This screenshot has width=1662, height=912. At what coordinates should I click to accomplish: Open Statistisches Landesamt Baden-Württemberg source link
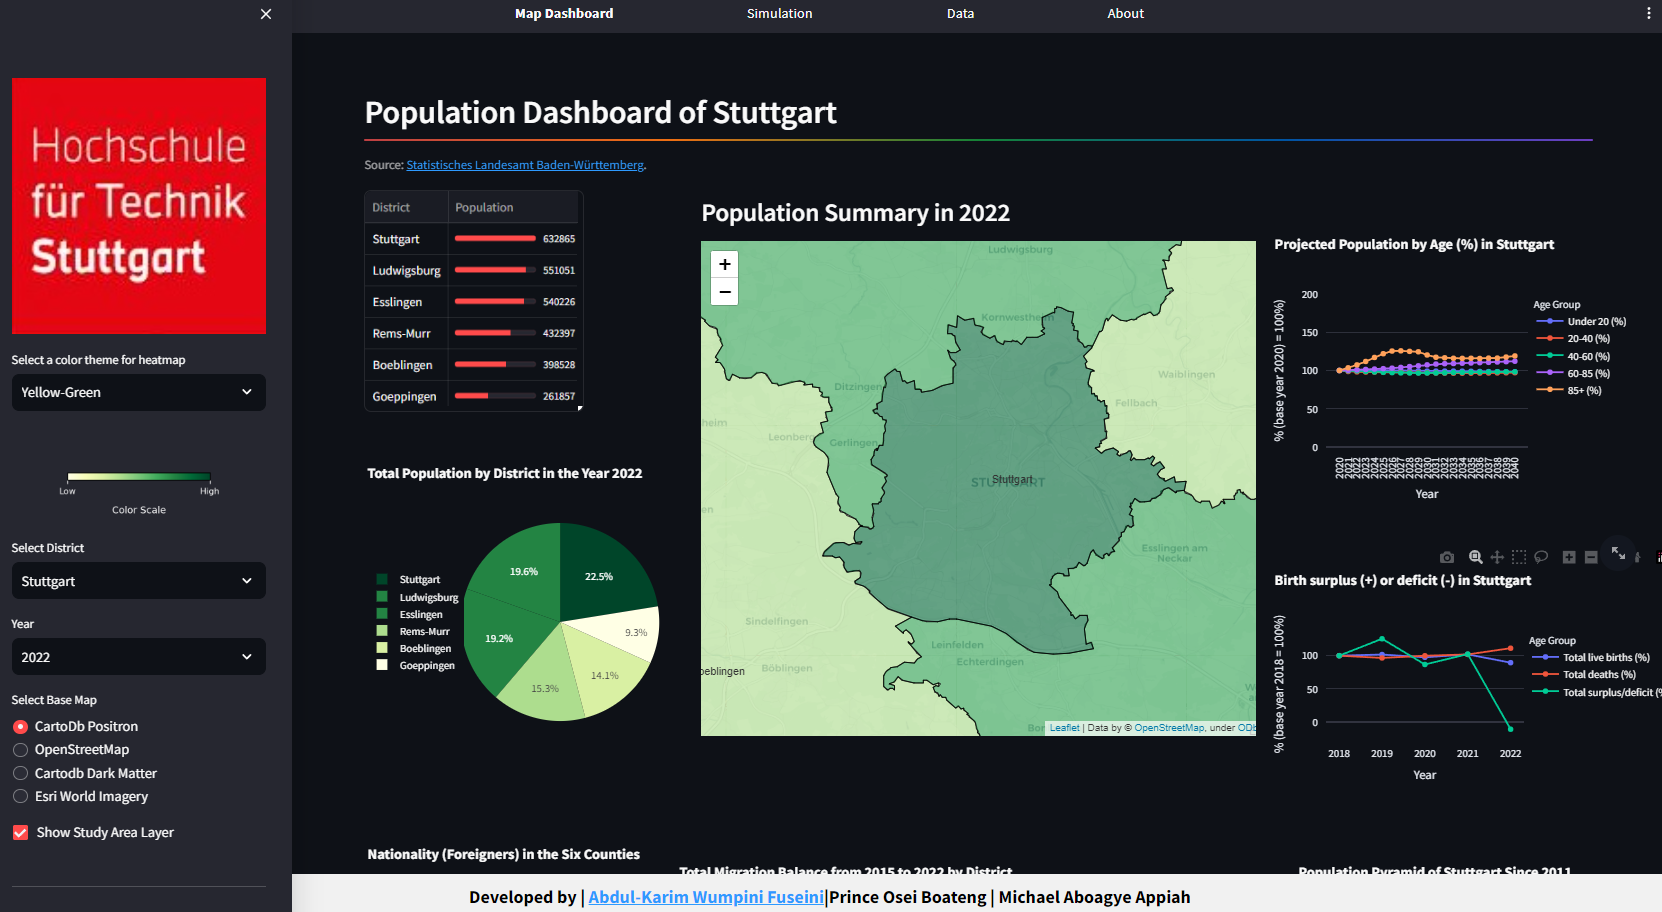525,165
